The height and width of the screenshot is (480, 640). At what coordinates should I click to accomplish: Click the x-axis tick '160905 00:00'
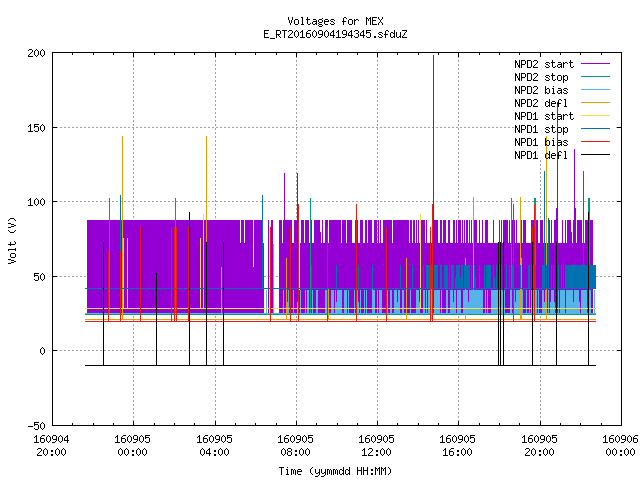coord(133,446)
